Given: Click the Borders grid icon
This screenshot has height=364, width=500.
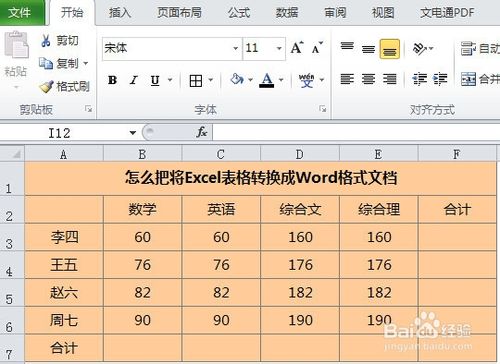Looking at the screenshot, I should tap(196, 80).
